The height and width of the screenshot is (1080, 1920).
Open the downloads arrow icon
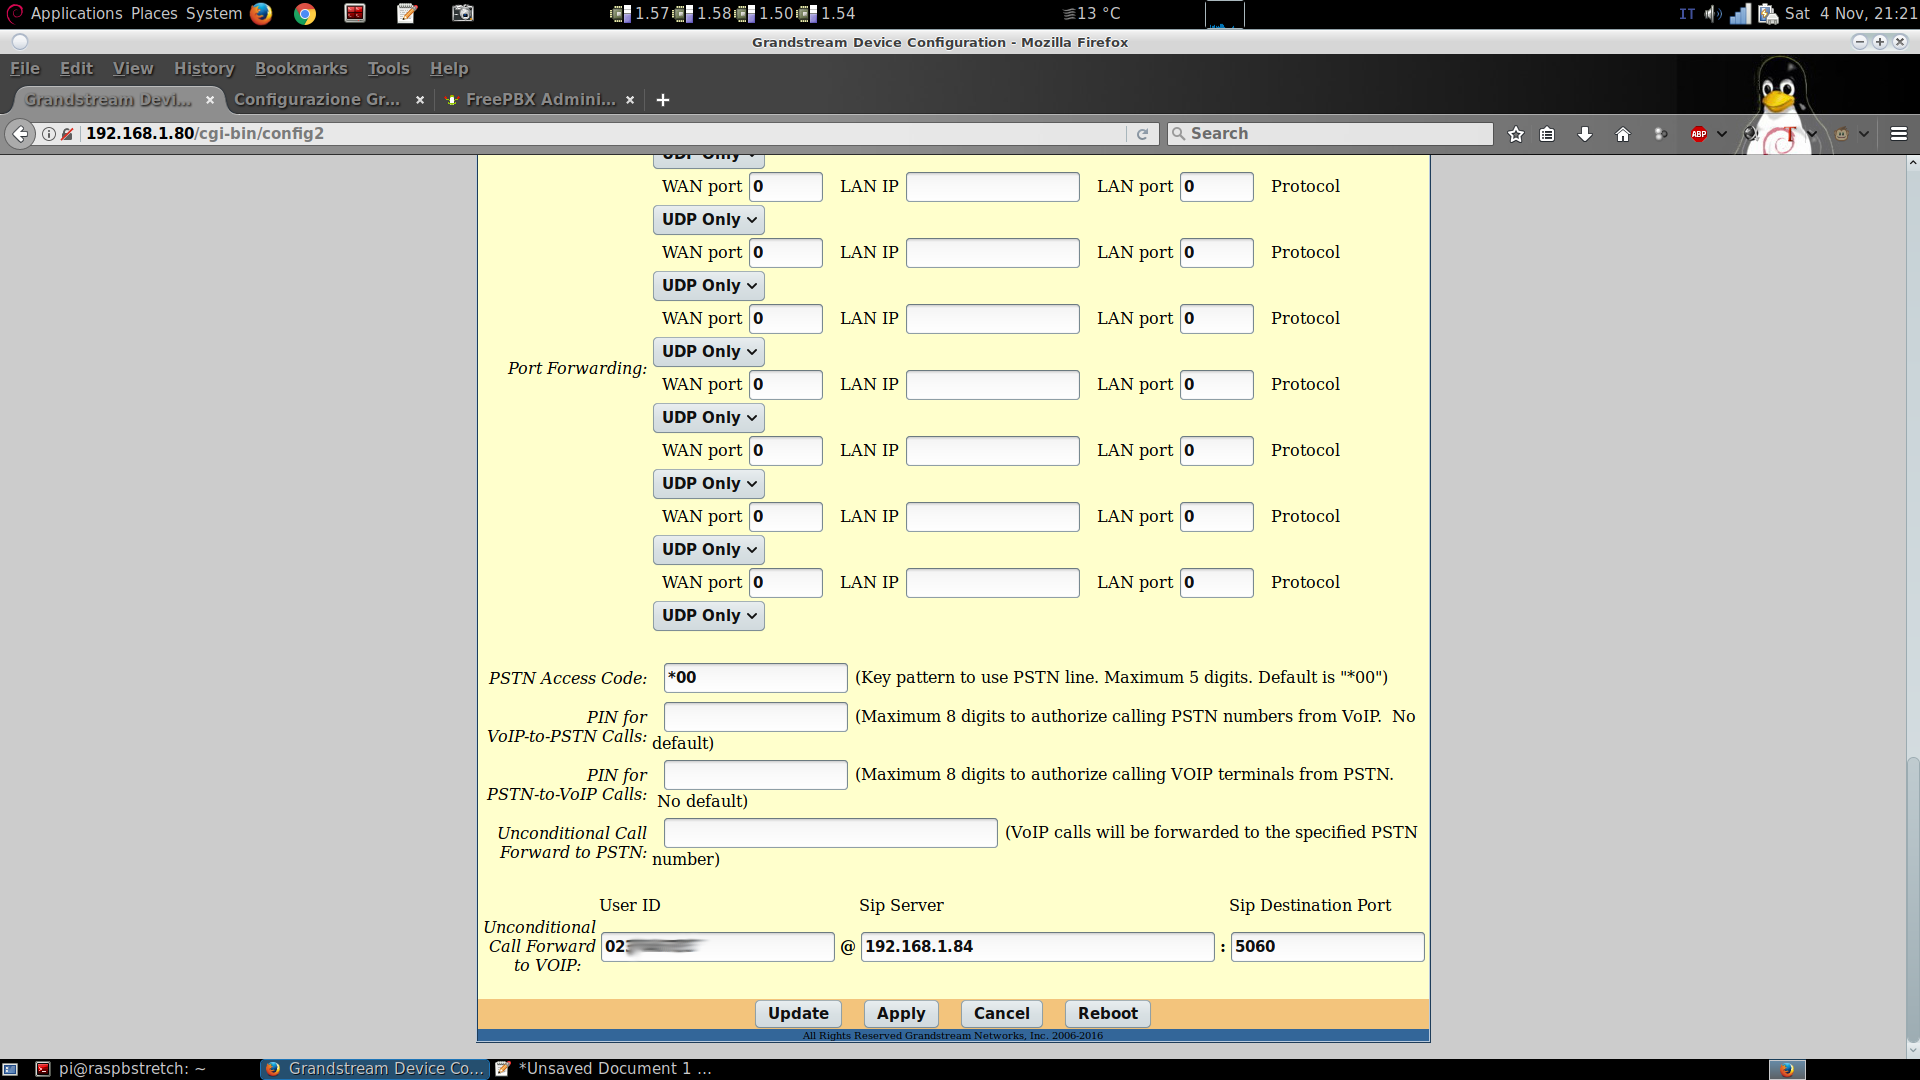(x=1585, y=134)
